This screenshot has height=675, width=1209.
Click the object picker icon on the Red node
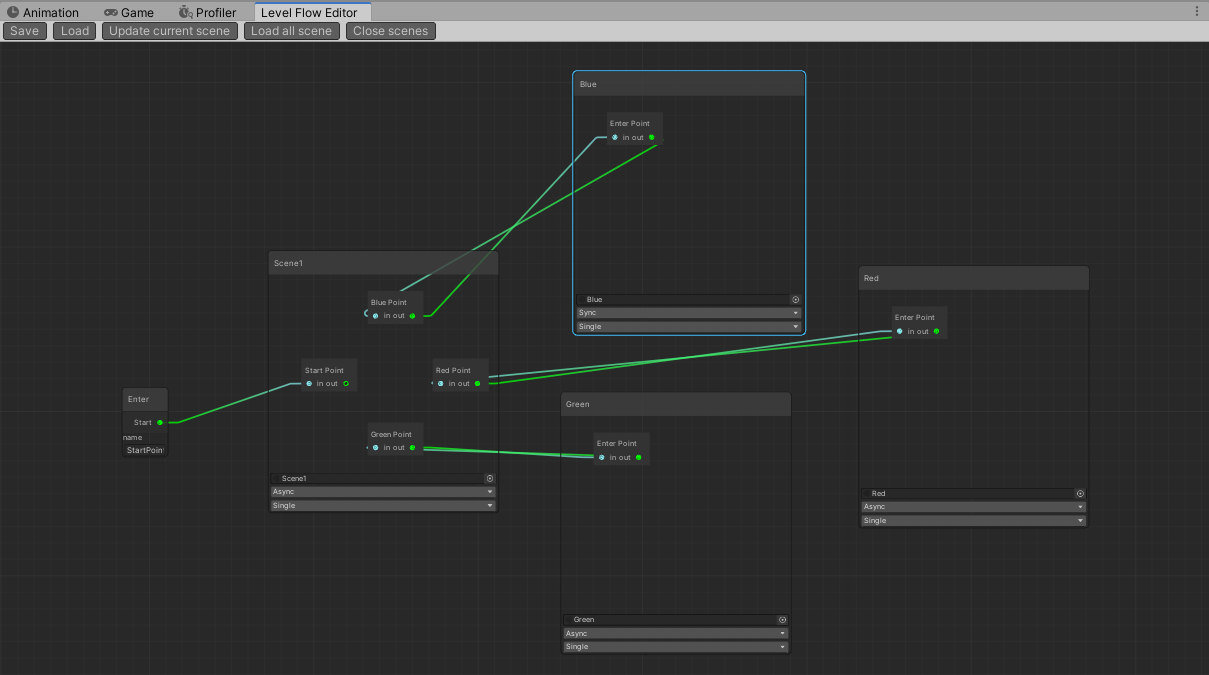coord(1078,493)
